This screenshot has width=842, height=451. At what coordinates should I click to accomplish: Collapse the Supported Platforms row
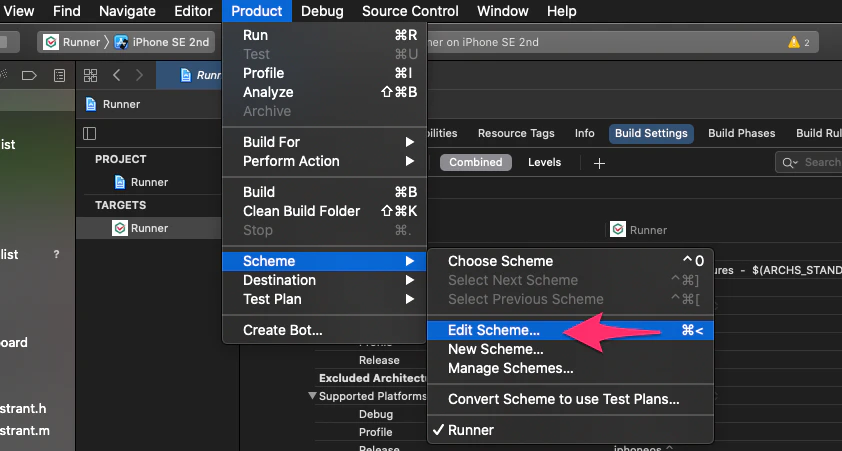tap(313, 396)
